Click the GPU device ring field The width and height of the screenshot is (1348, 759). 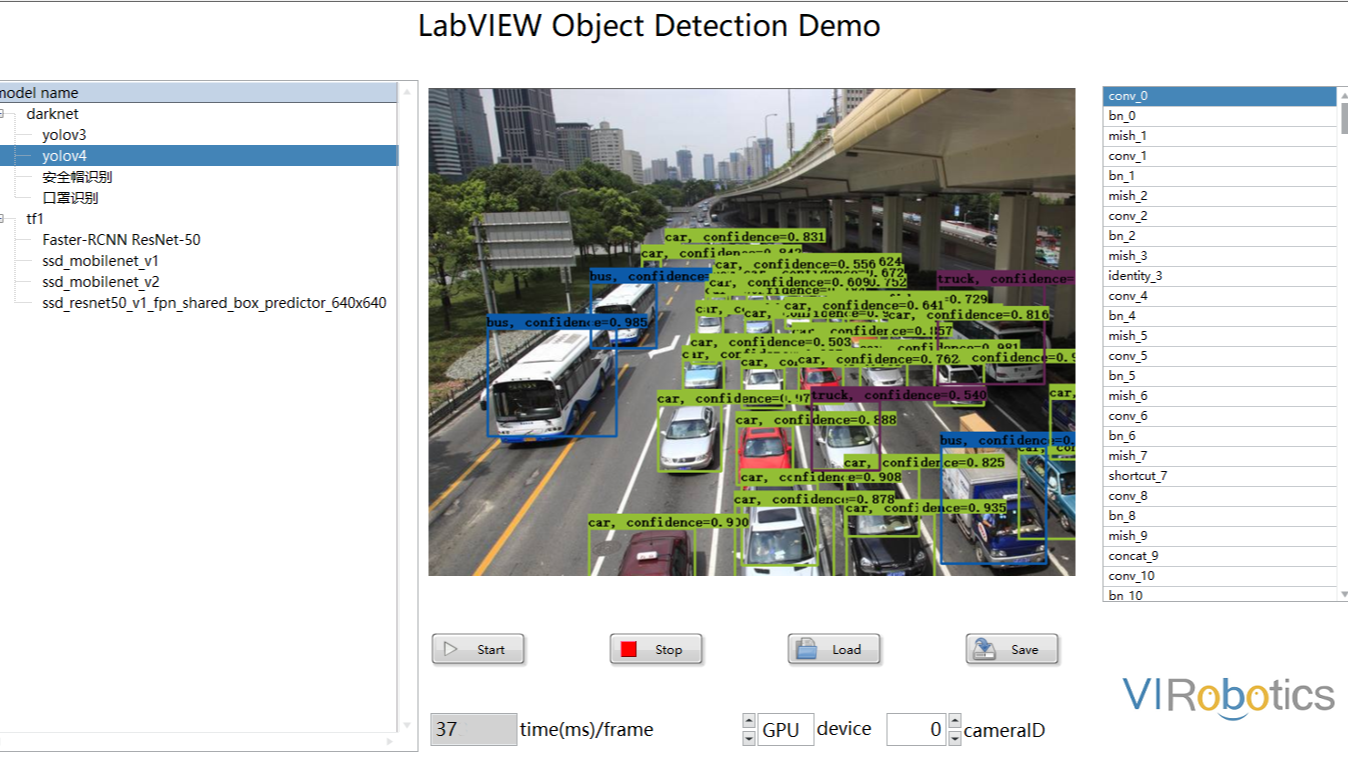(x=786, y=729)
